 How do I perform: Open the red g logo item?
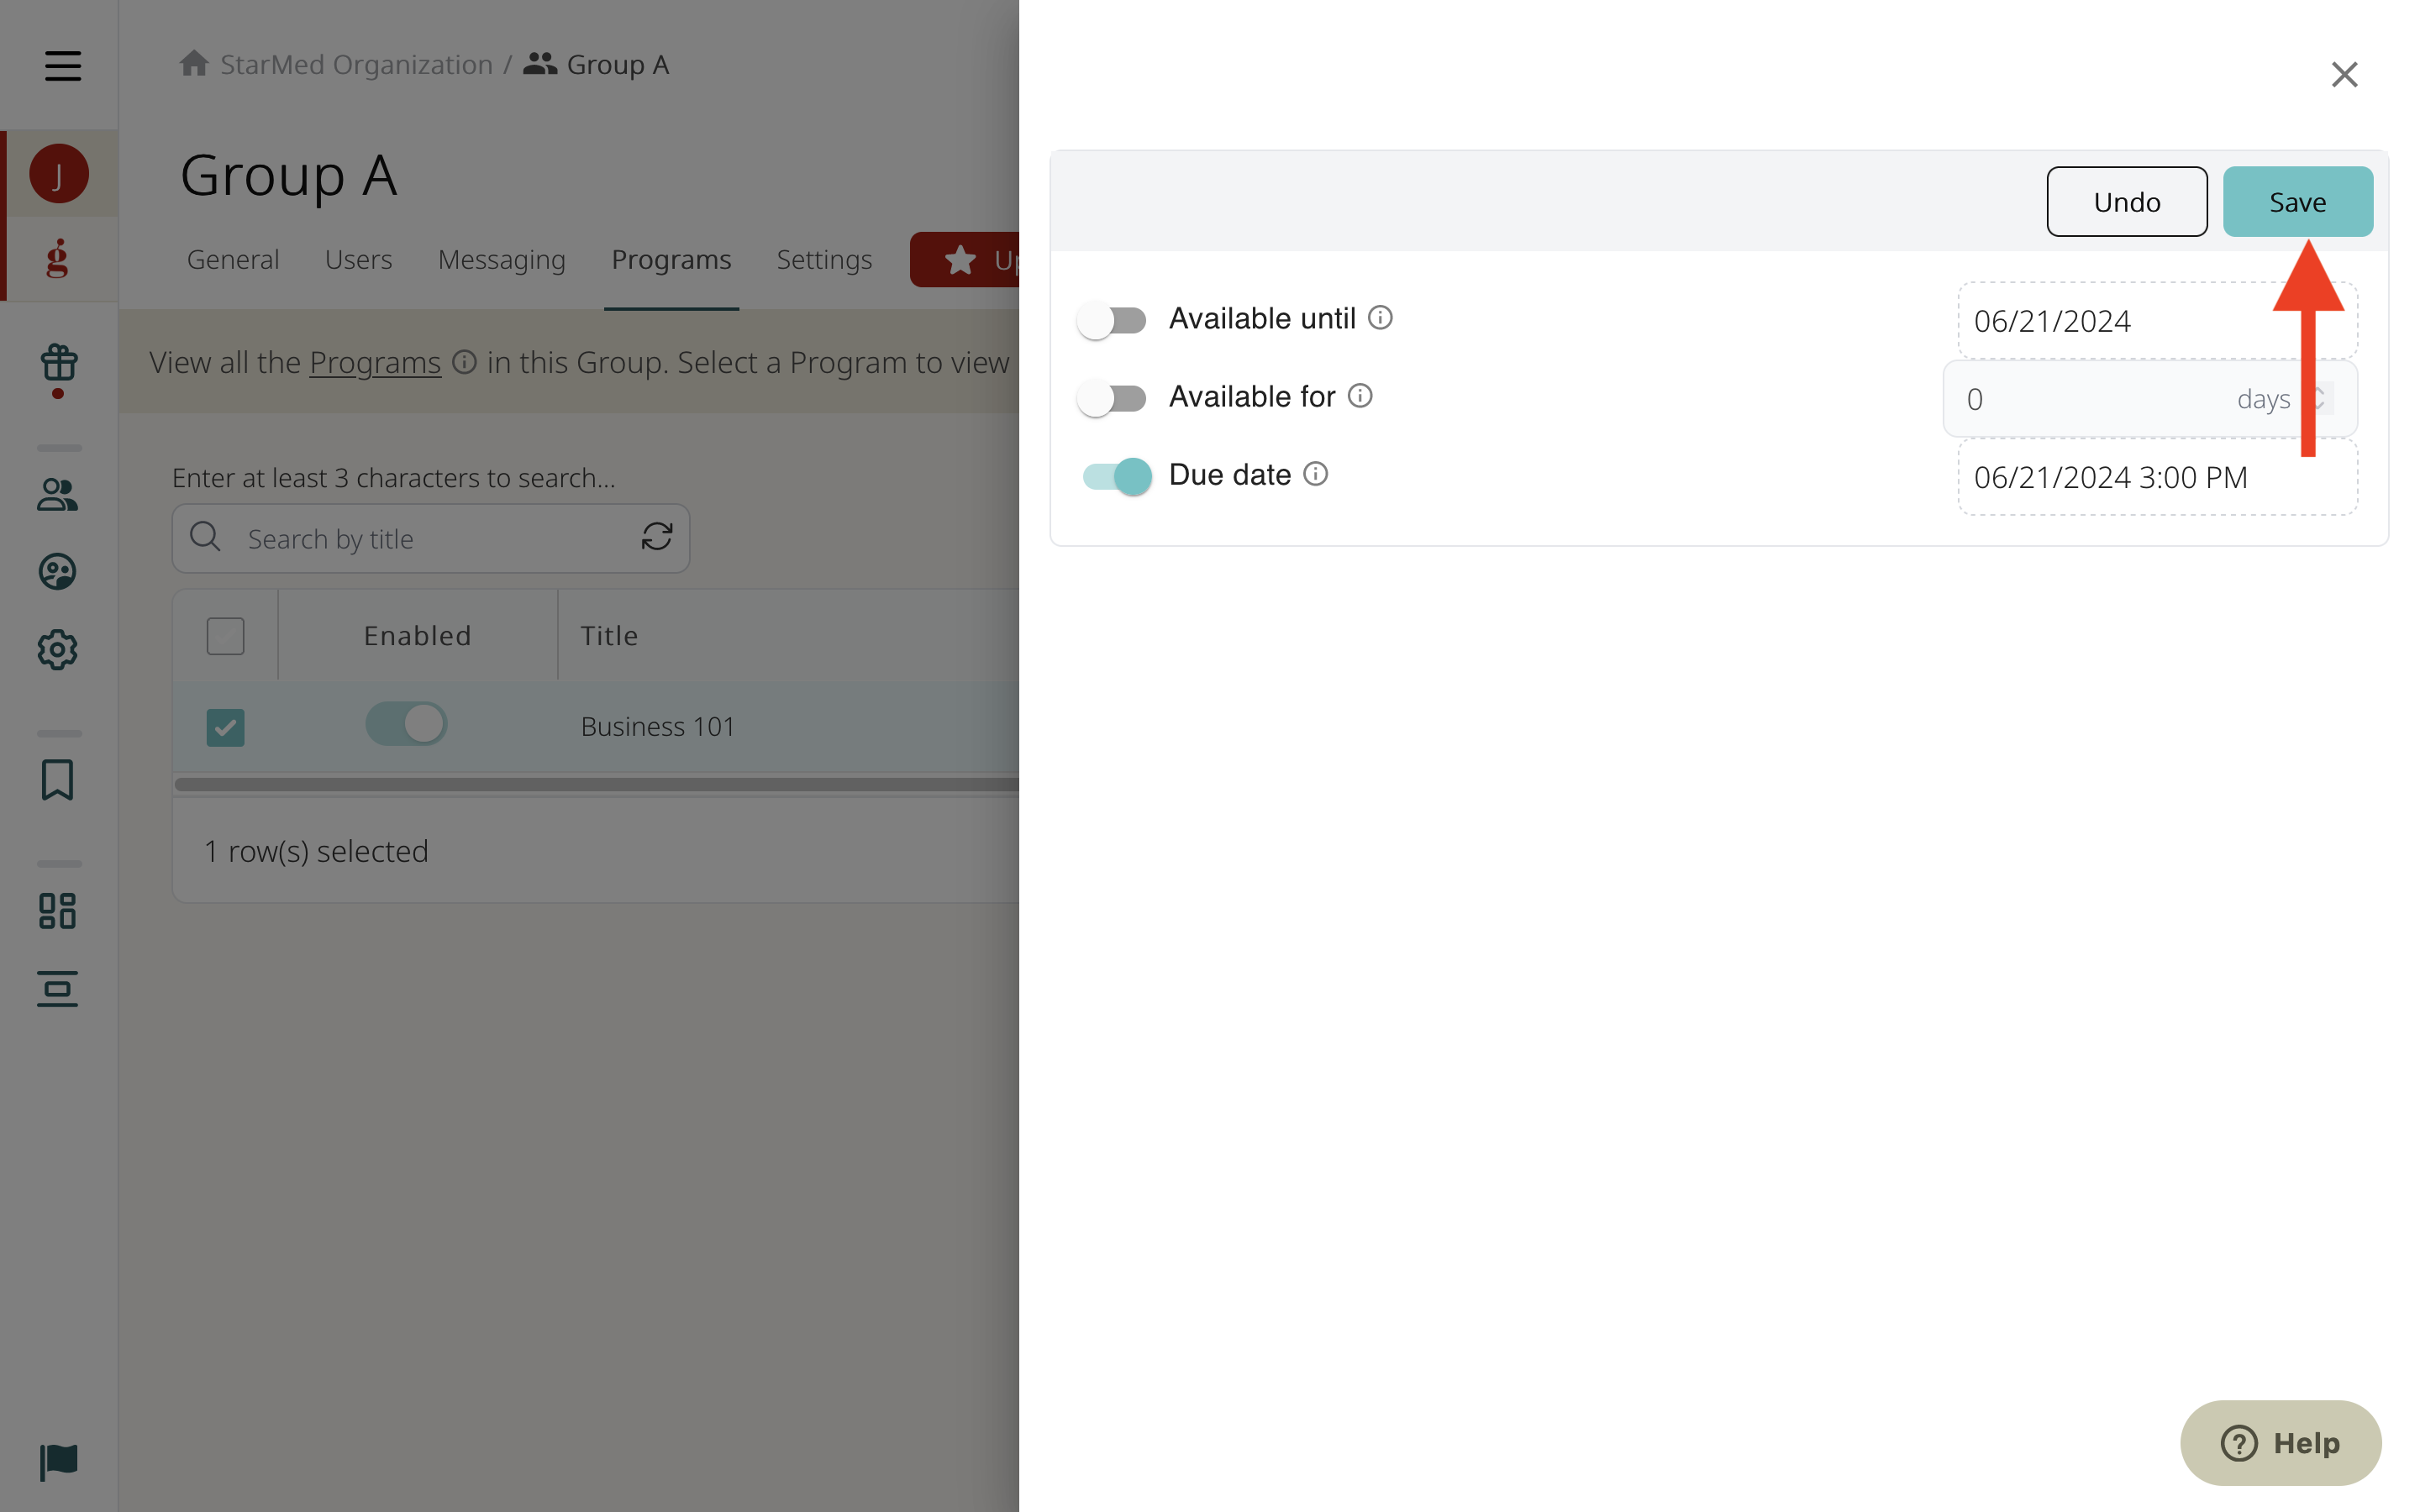[x=58, y=258]
